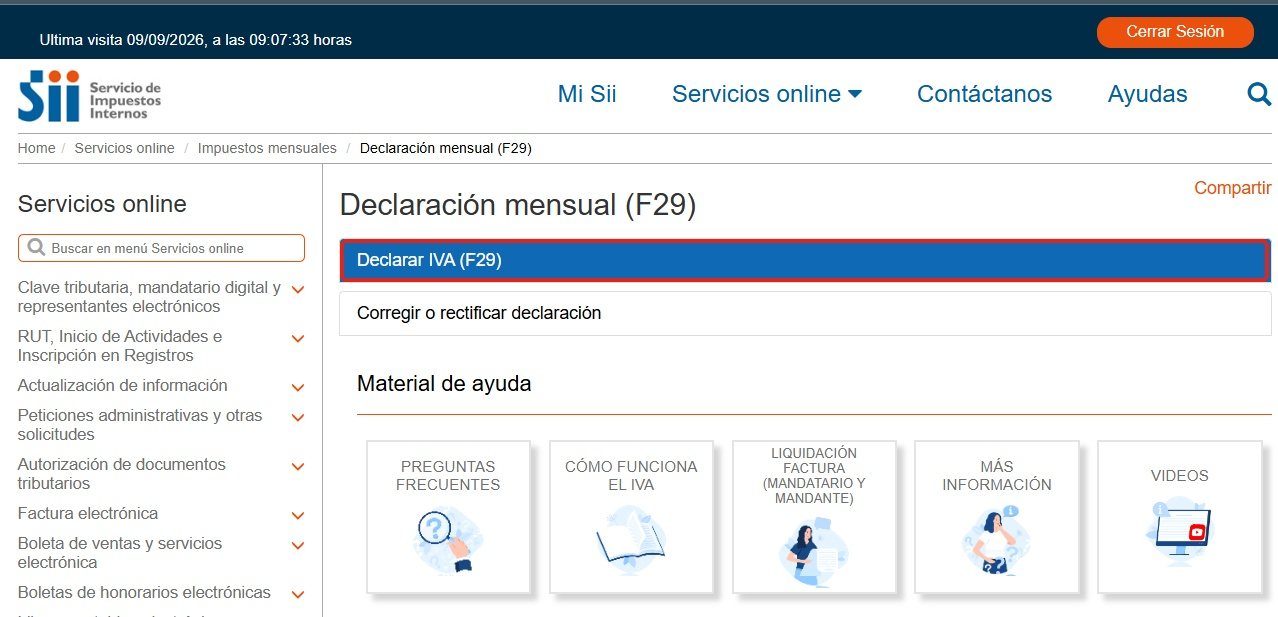The height and width of the screenshot is (617, 1278).
Task: Select Declarar IVA (F29) option
Action: (x=805, y=260)
